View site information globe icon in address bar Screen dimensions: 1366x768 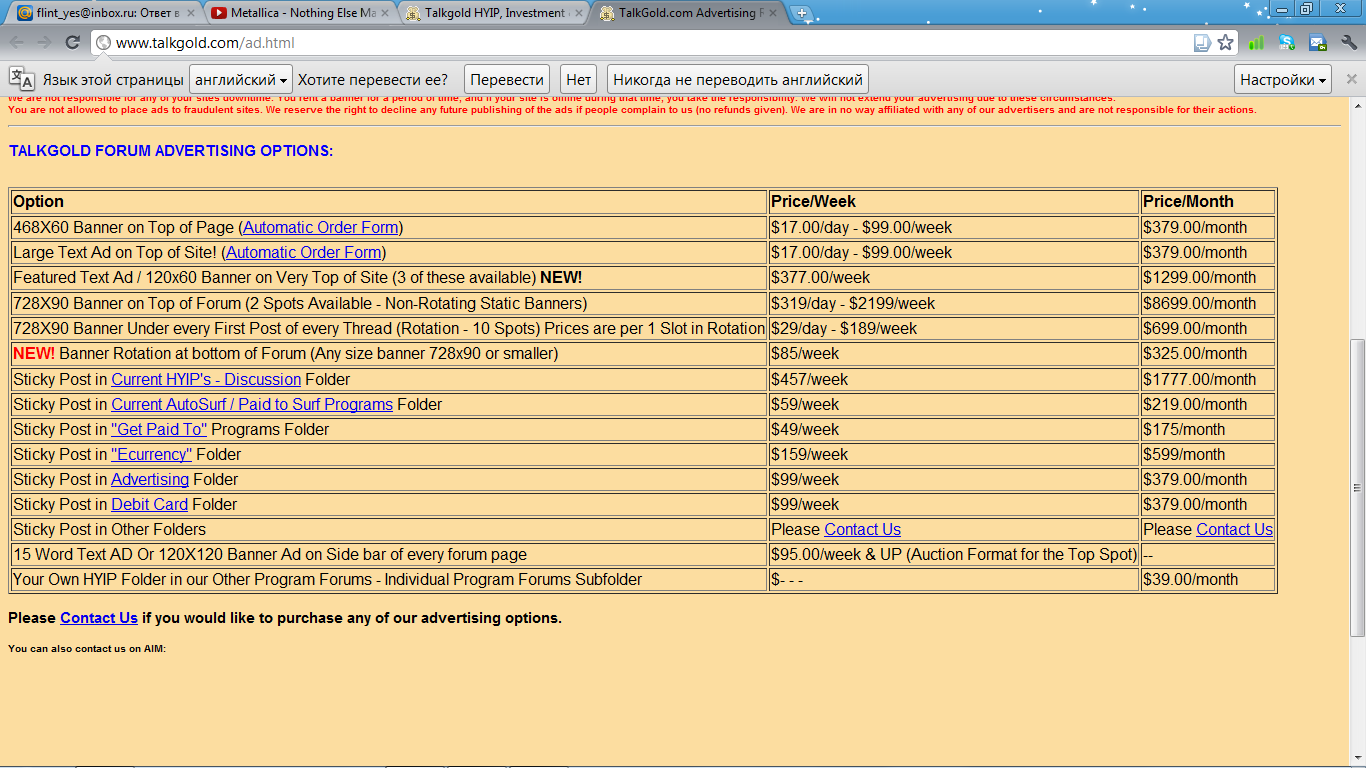point(103,43)
